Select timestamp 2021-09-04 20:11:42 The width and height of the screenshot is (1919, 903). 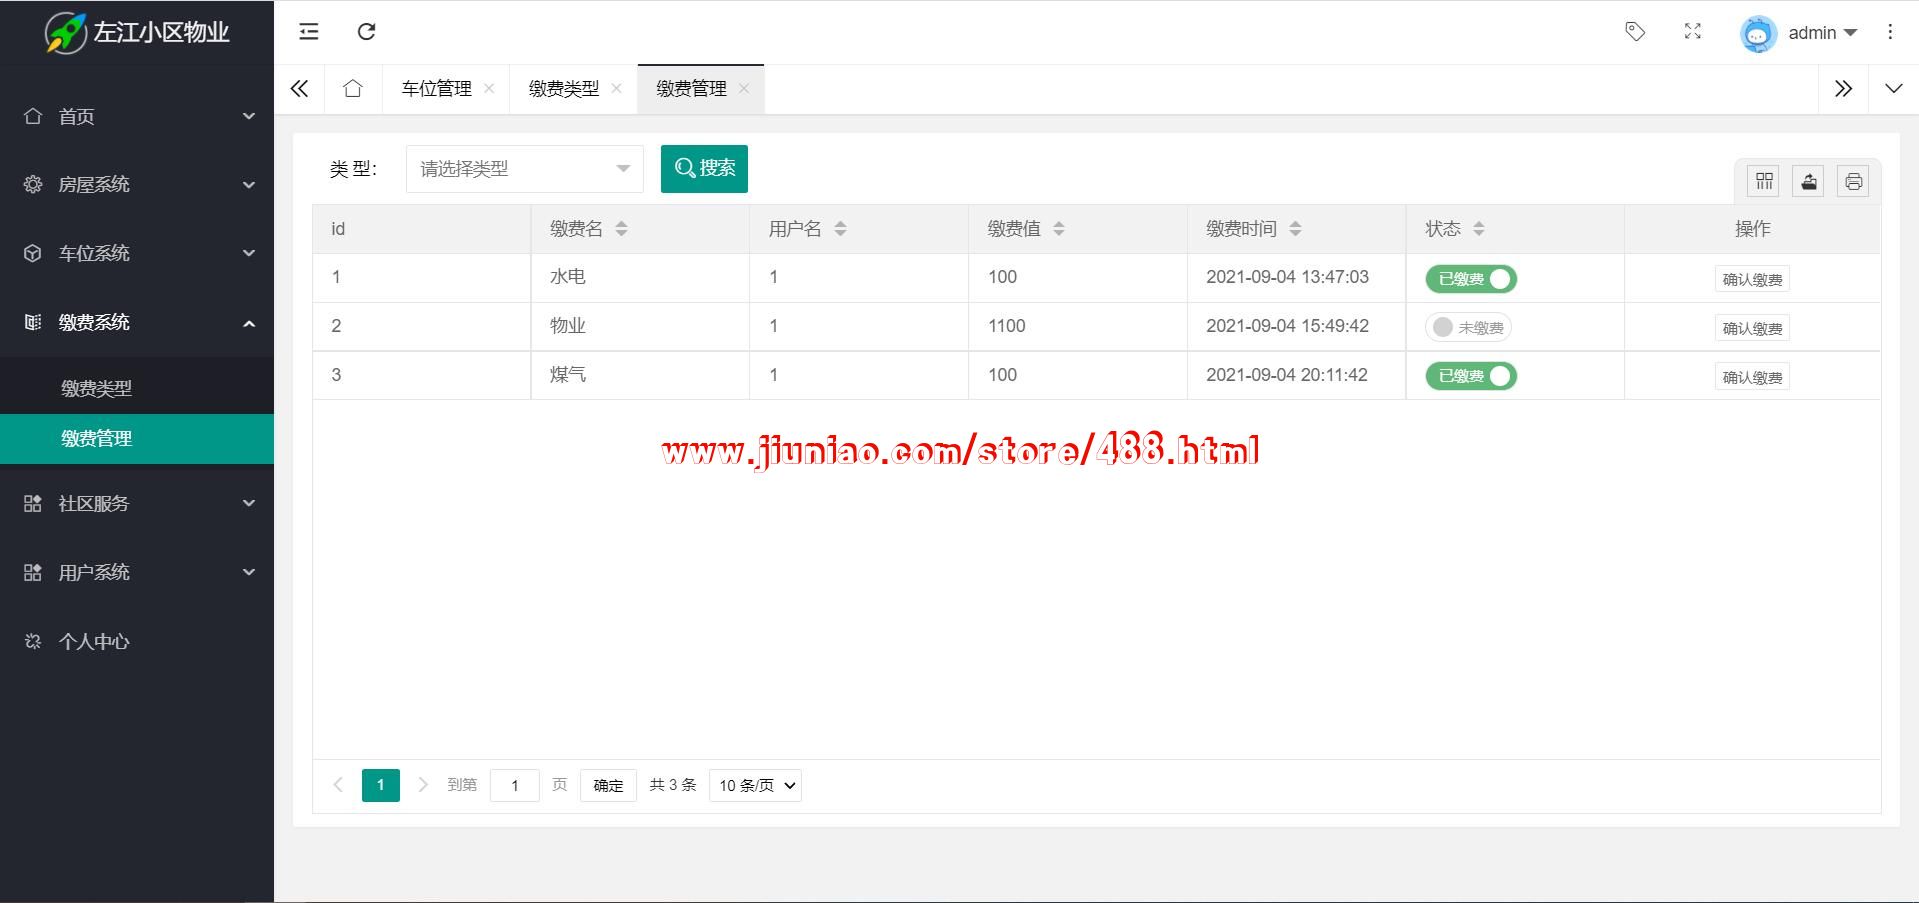point(1287,375)
